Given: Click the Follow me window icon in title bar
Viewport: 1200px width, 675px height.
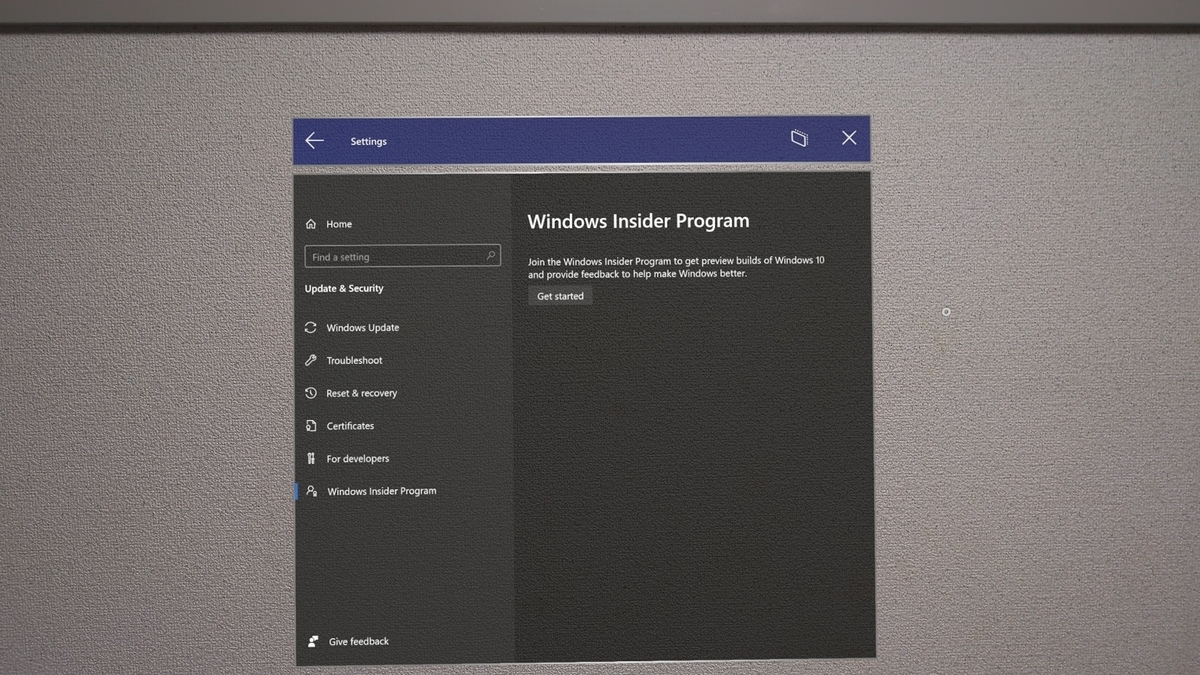Looking at the screenshot, I should tap(799, 138).
